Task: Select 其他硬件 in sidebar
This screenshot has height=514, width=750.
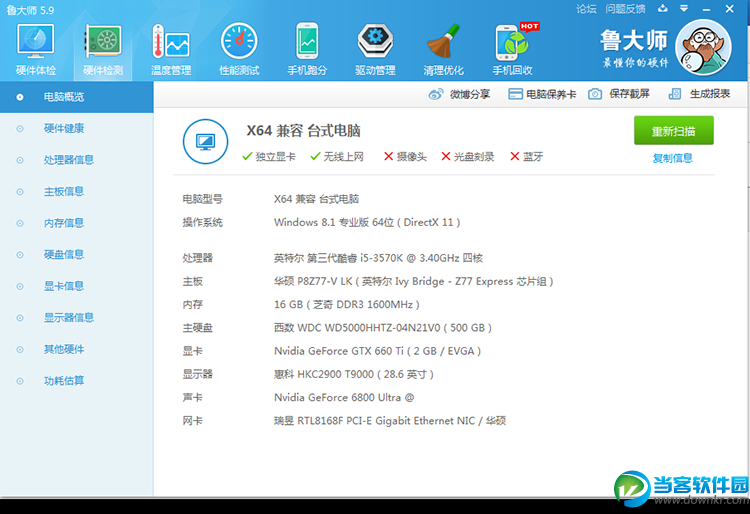Action: point(77,350)
